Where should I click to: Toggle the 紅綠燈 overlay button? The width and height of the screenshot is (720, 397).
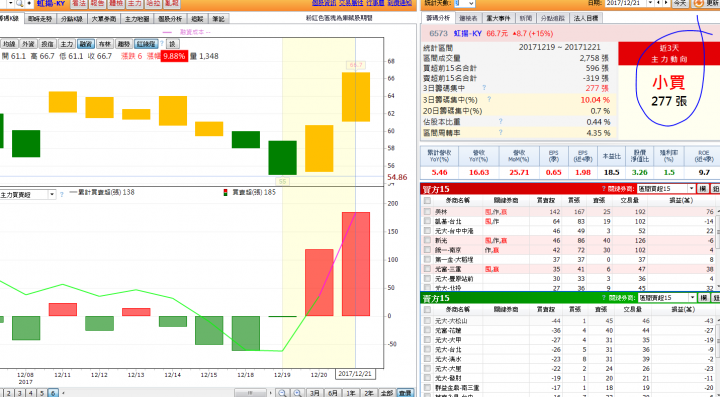(x=146, y=44)
